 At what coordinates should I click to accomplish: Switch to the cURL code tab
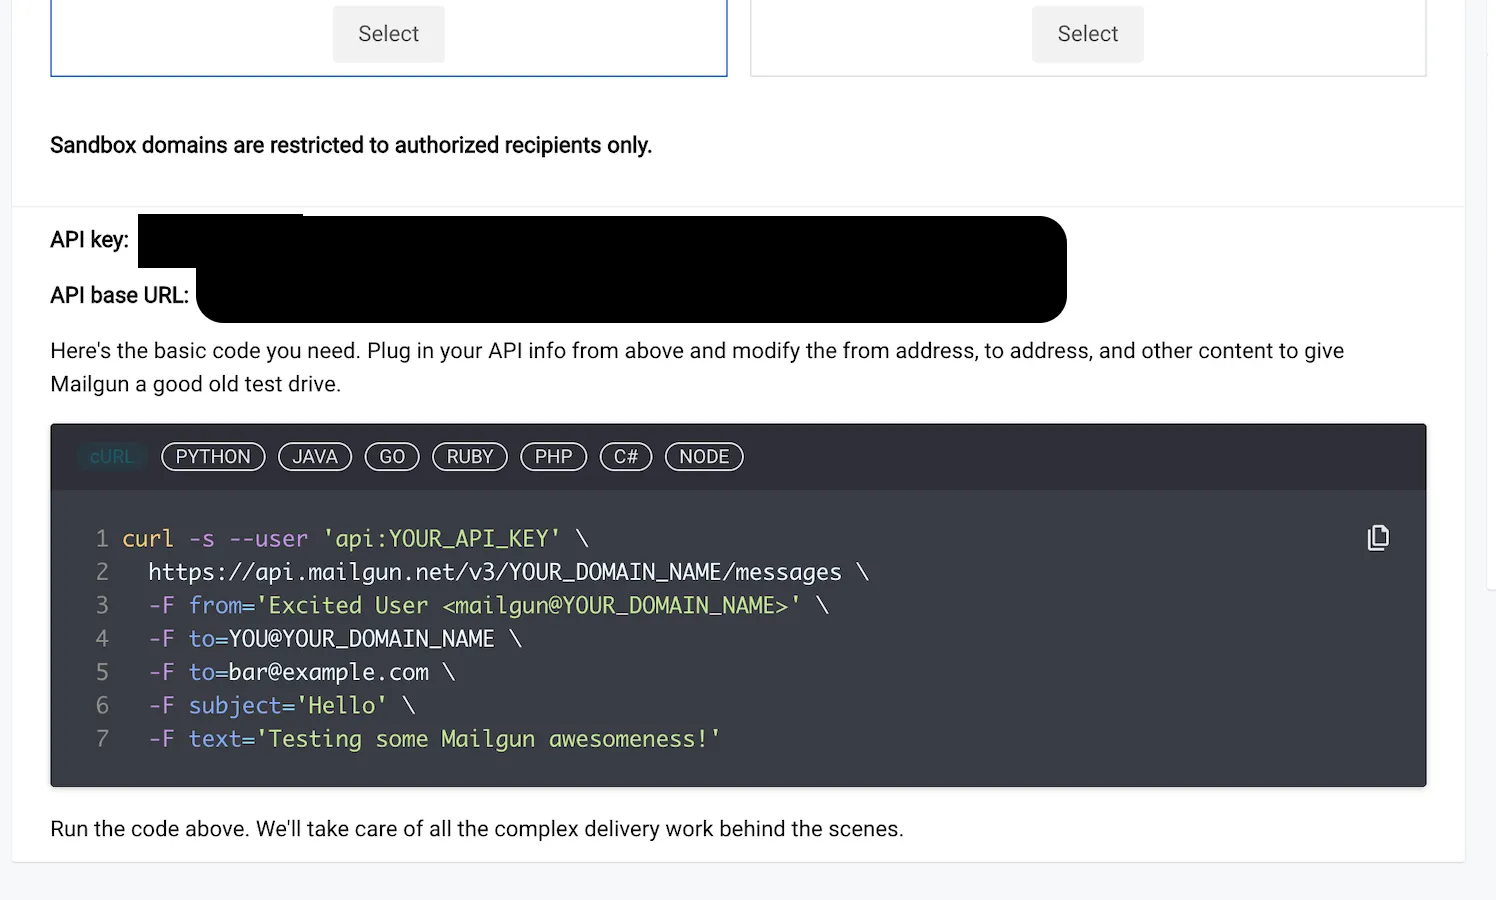tap(111, 457)
